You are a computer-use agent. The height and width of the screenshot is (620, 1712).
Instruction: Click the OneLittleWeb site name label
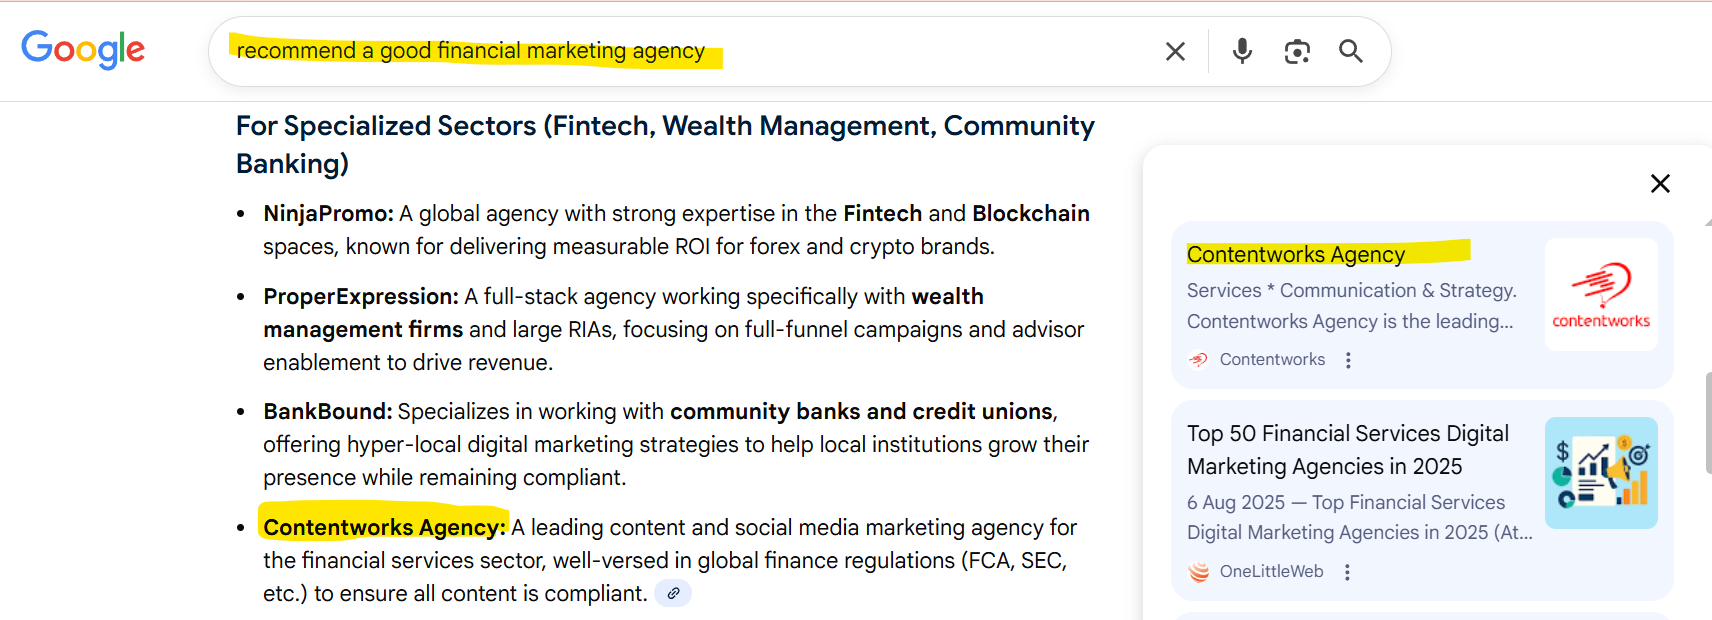(1271, 572)
